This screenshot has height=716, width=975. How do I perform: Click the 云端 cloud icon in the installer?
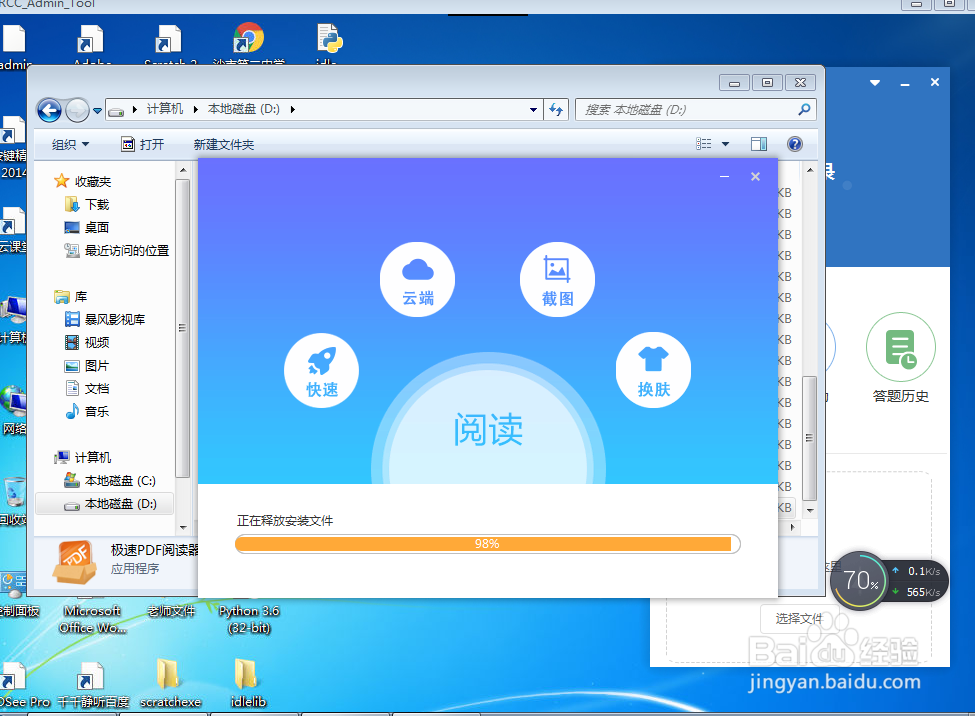[417, 279]
